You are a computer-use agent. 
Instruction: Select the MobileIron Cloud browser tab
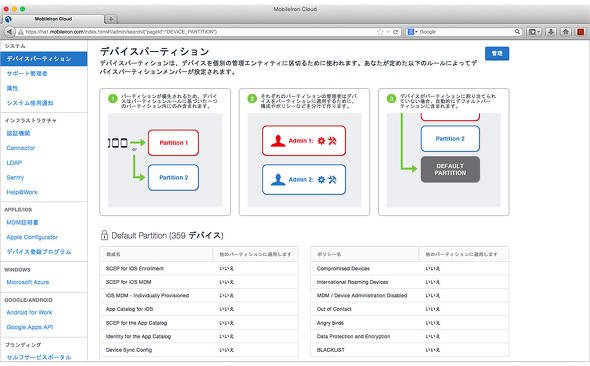53,19
